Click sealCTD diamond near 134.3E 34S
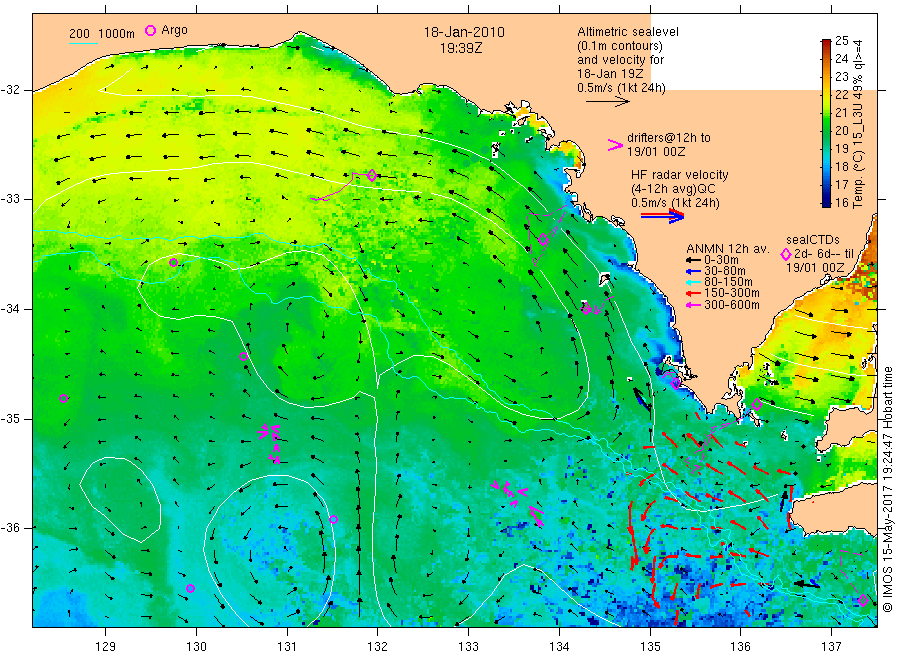Image resolution: width=900 pixels, height=660 pixels. [x=586, y=309]
